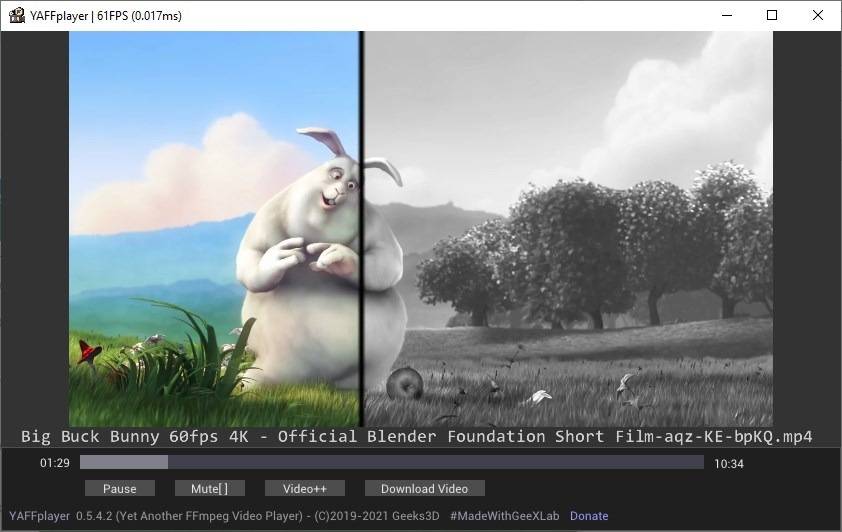This screenshot has height=532, width=842.
Task: Click the Video++ button
Action: [x=304, y=489]
